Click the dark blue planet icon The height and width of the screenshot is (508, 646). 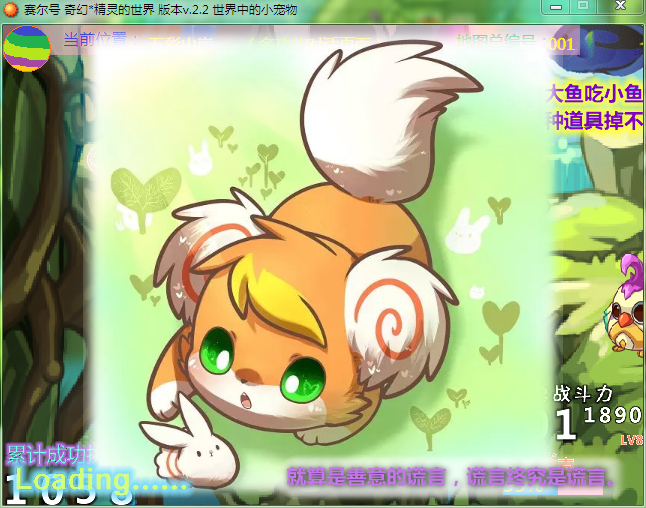pyautogui.click(x=597, y=49)
